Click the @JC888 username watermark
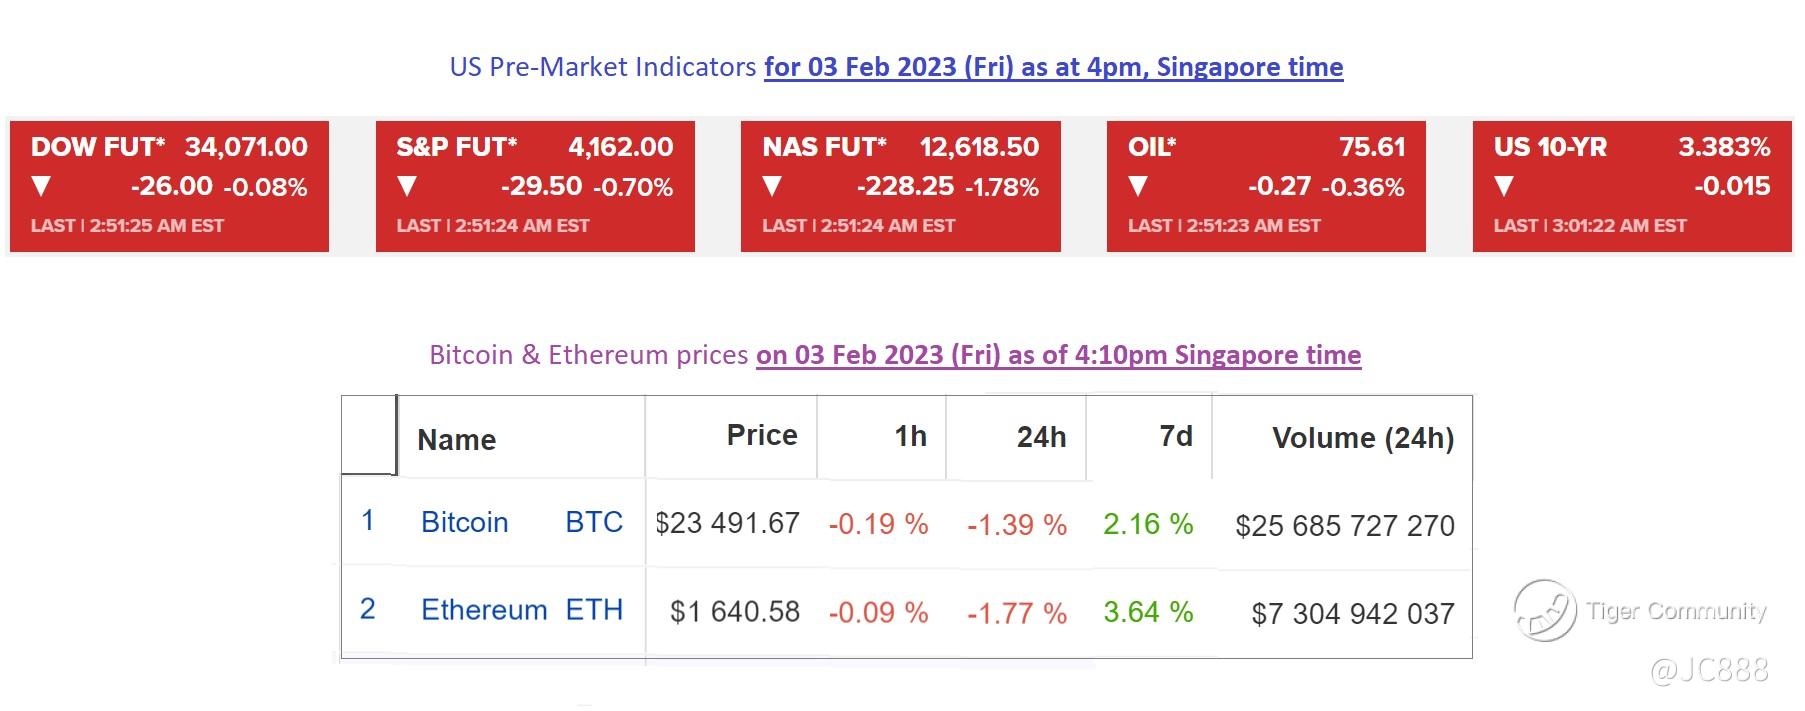Viewport: 1805px width, 711px height. click(x=1708, y=669)
